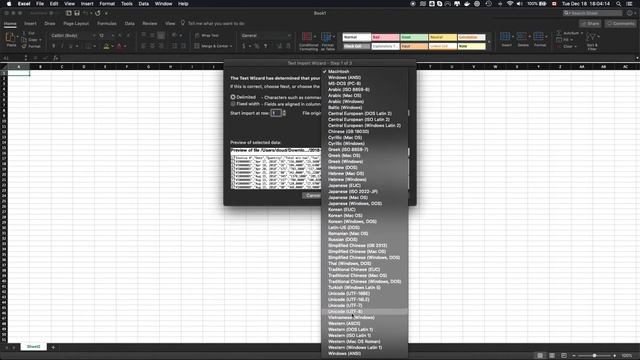
Task: Click the font color icon
Action: tap(120, 46)
